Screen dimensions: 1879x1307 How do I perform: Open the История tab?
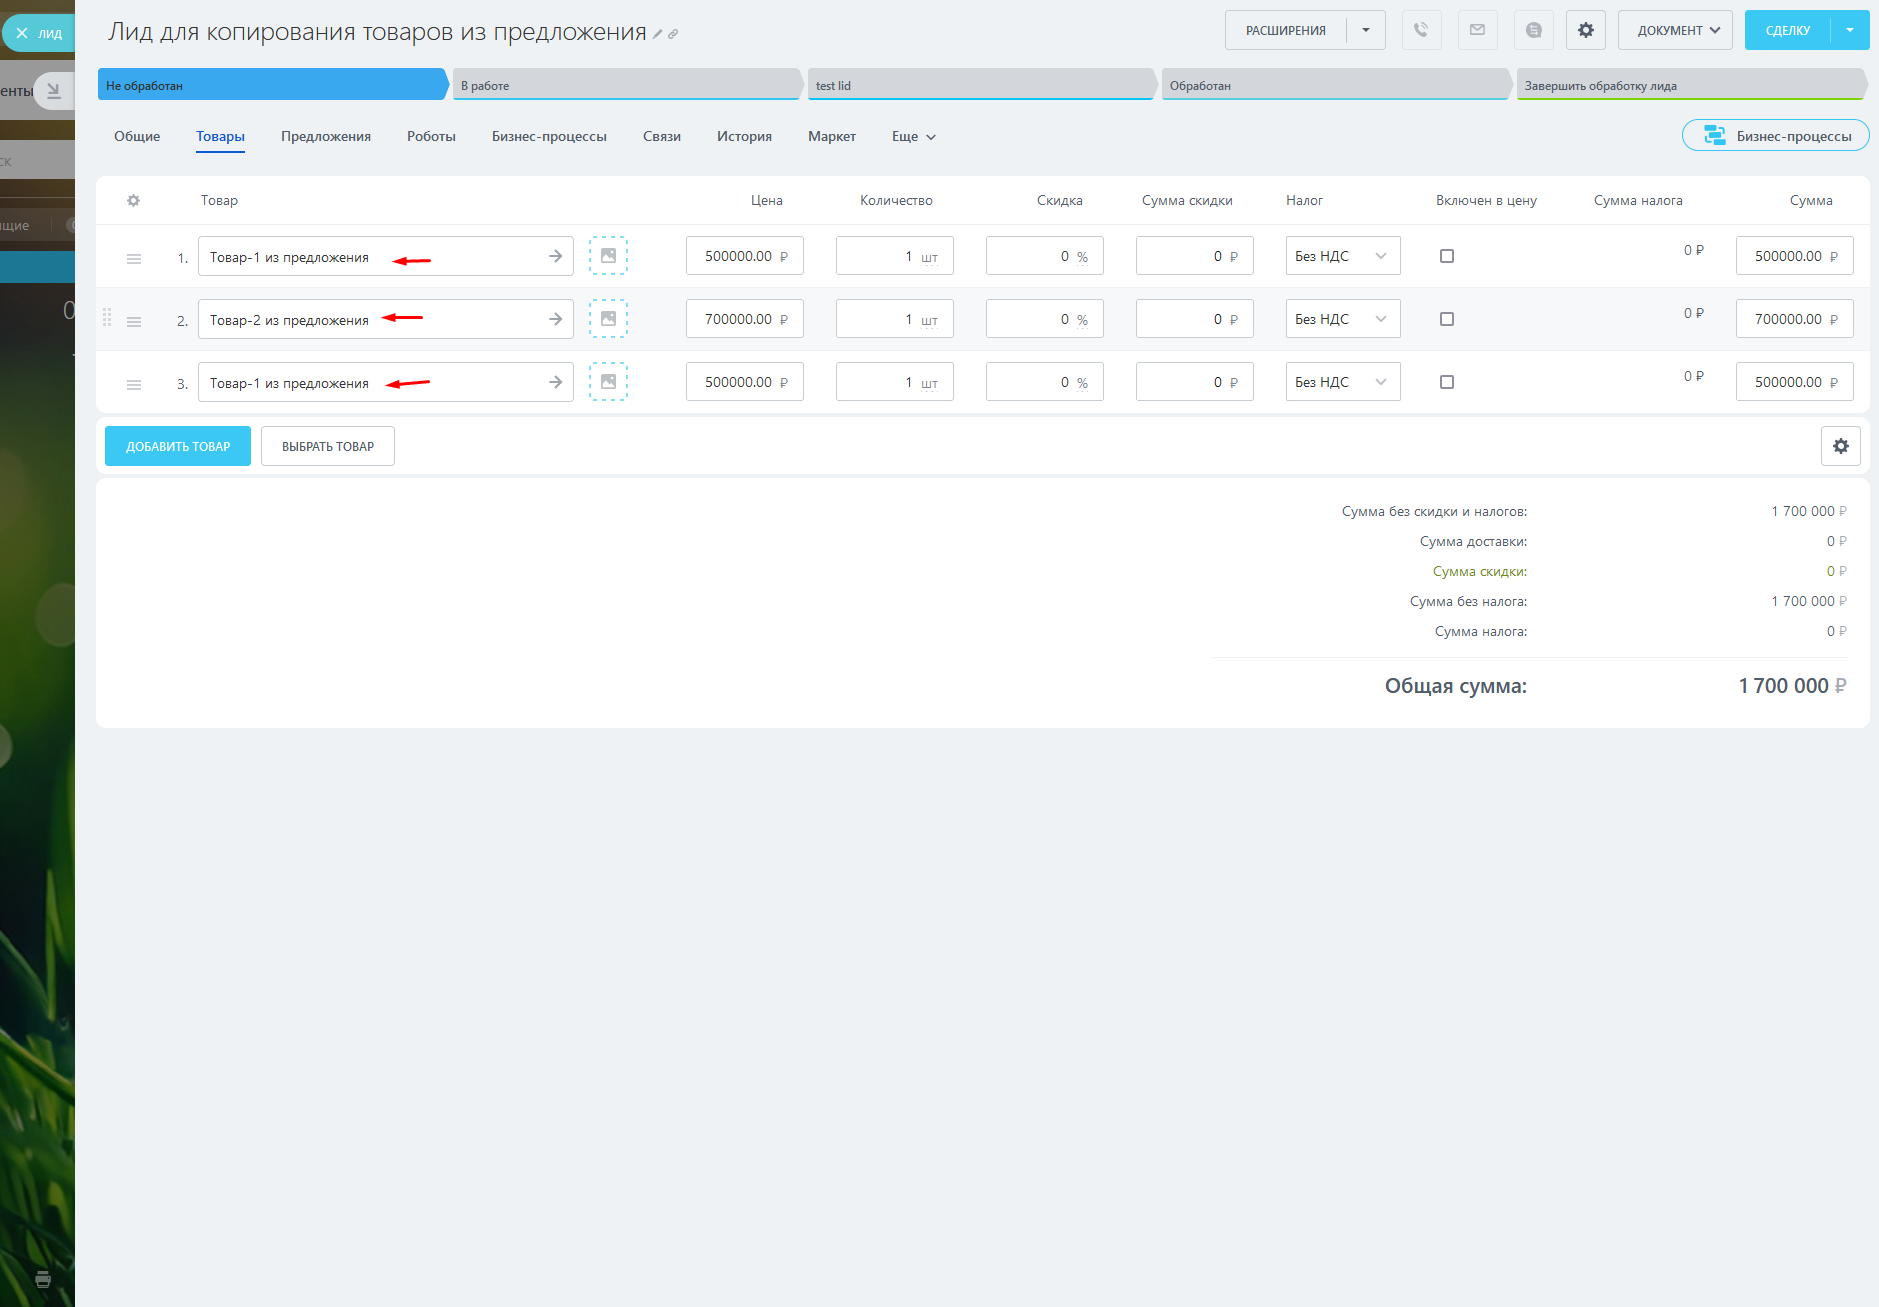[744, 137]
